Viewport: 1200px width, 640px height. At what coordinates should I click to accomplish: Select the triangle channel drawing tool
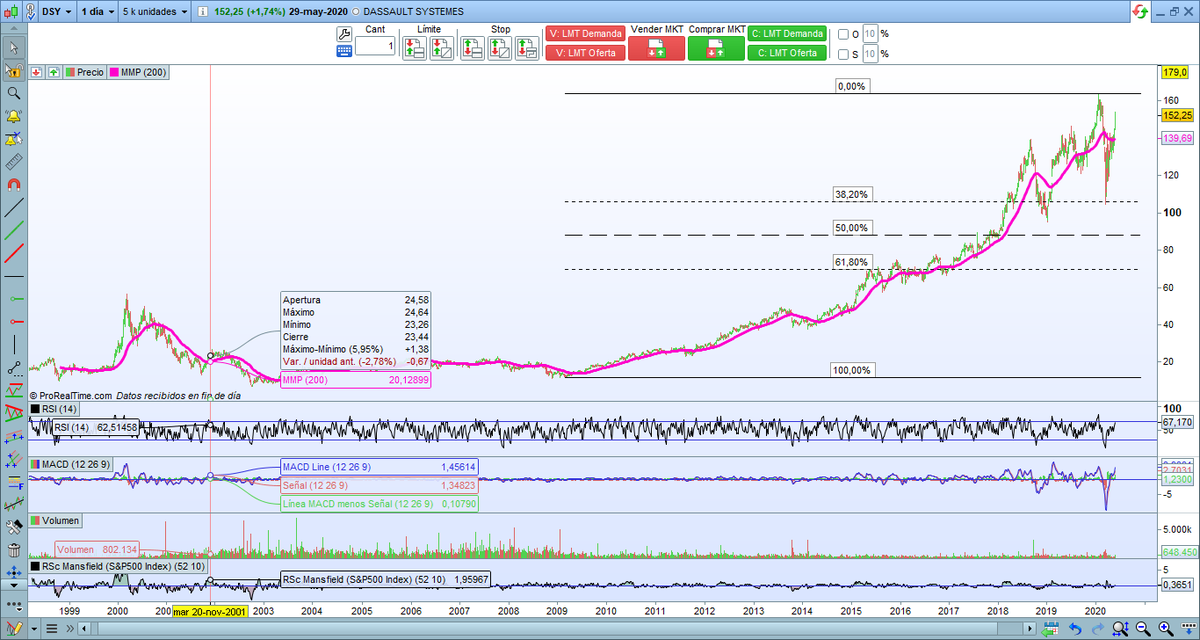tap(14, 413)
